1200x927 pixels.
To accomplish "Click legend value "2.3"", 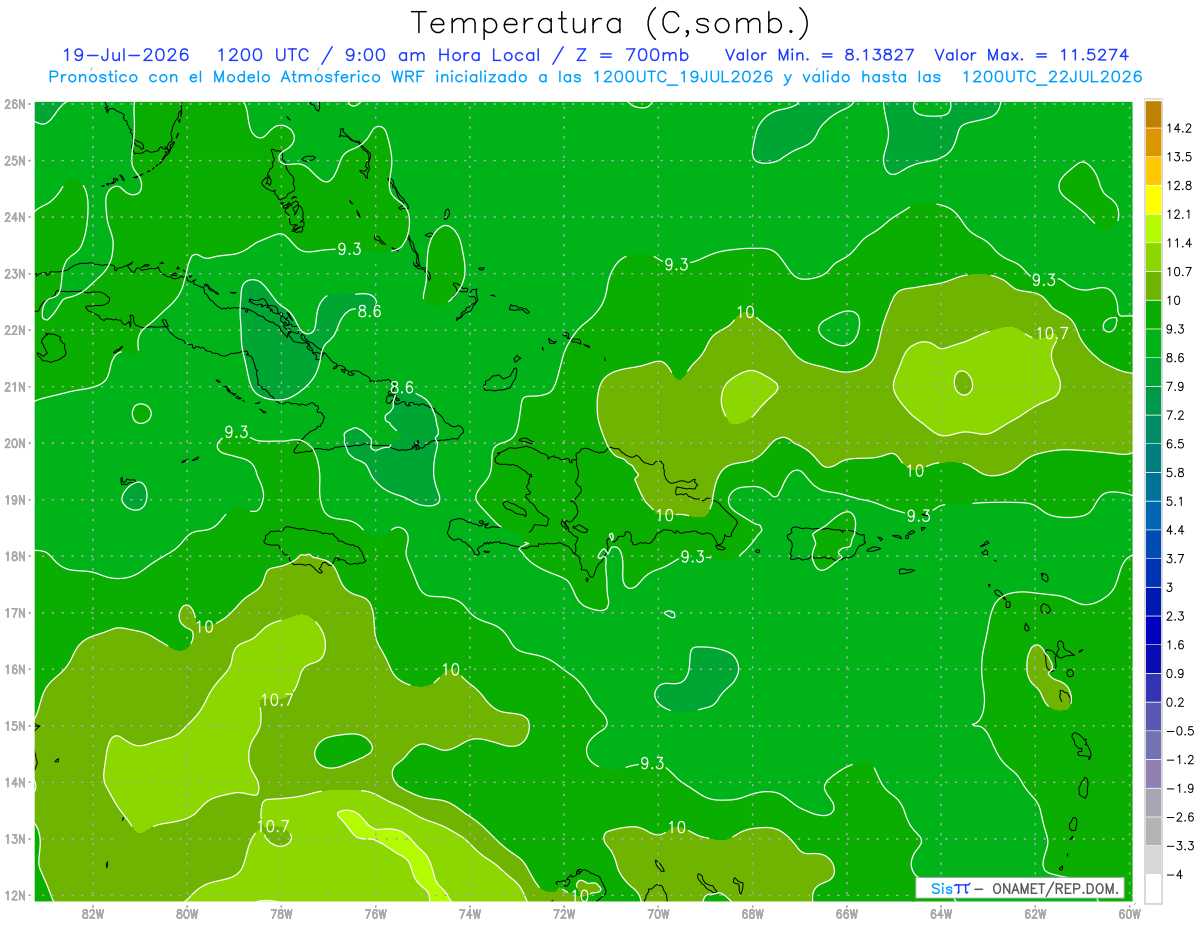I will click(x=1175, y=616).
